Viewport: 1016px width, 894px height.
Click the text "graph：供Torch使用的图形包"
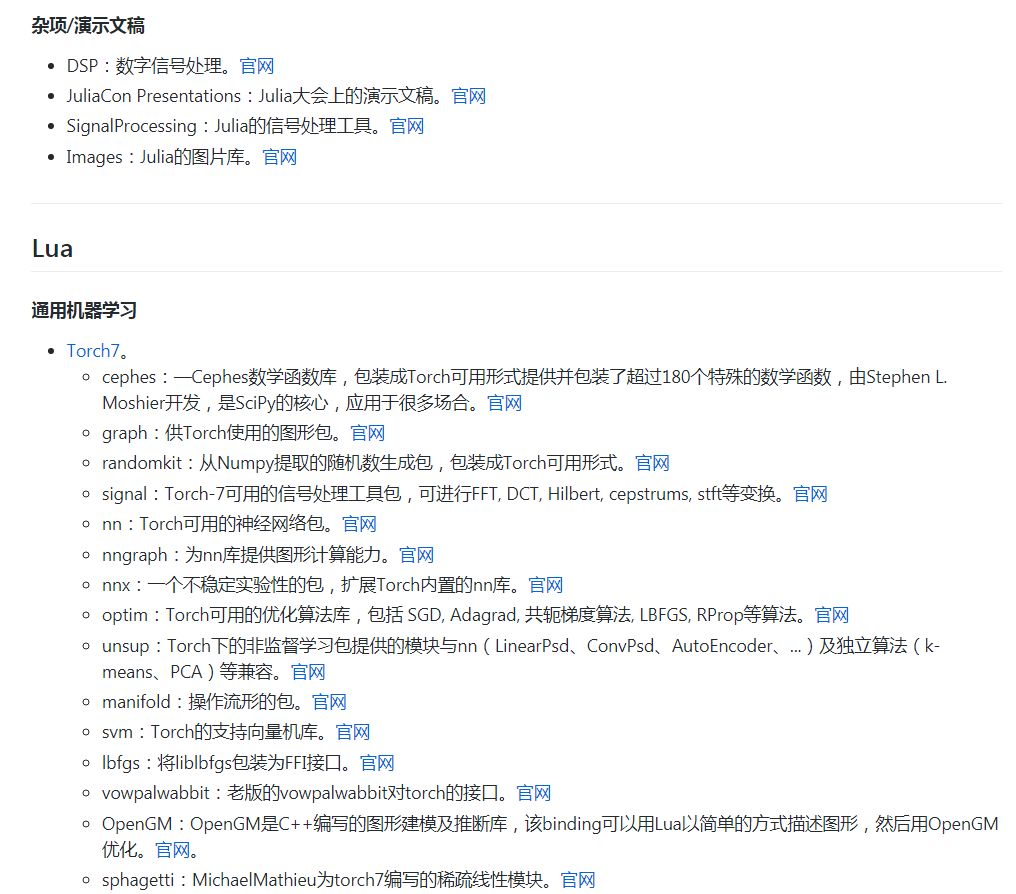coord(218,433)
